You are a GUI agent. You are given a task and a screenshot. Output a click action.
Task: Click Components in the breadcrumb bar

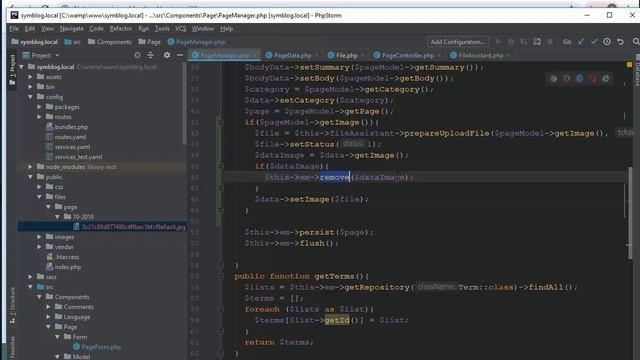coord(110,42)
